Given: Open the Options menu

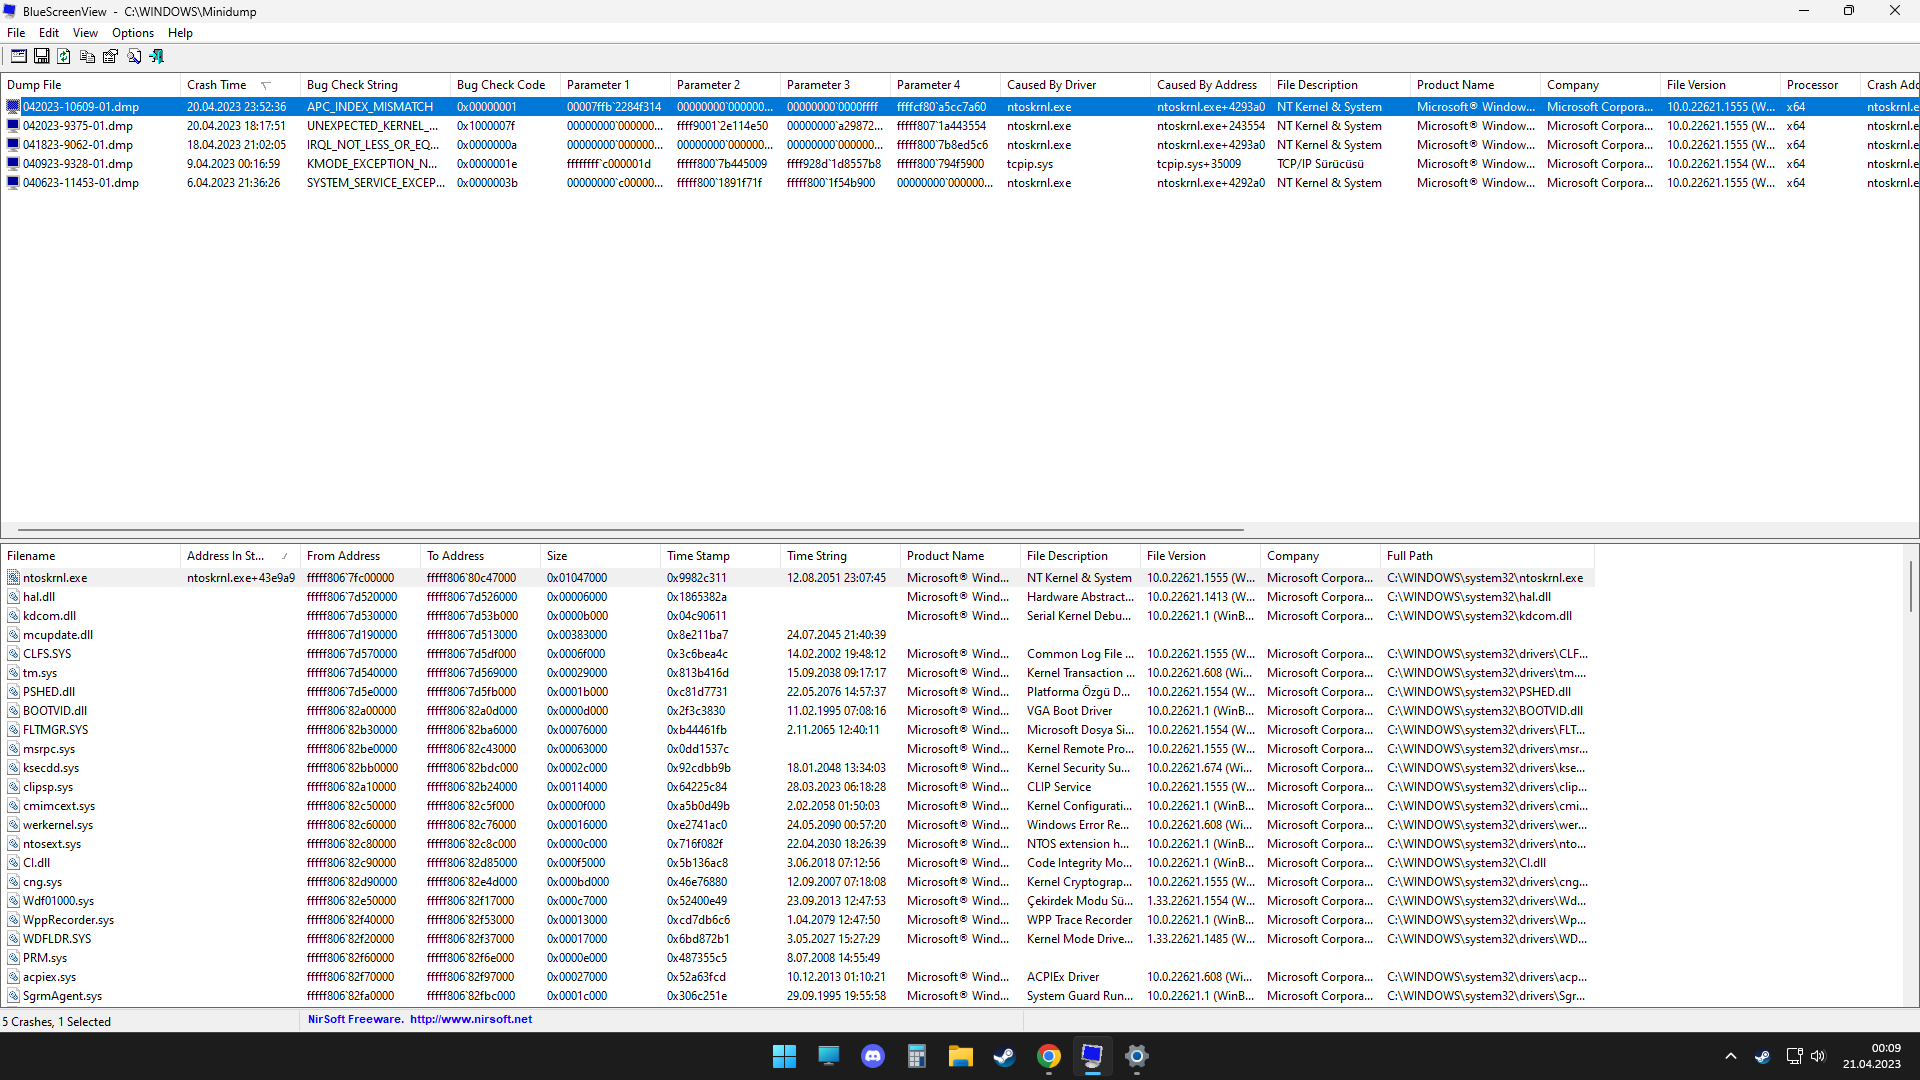Looking at the screenshot, I should click(132, 33).
